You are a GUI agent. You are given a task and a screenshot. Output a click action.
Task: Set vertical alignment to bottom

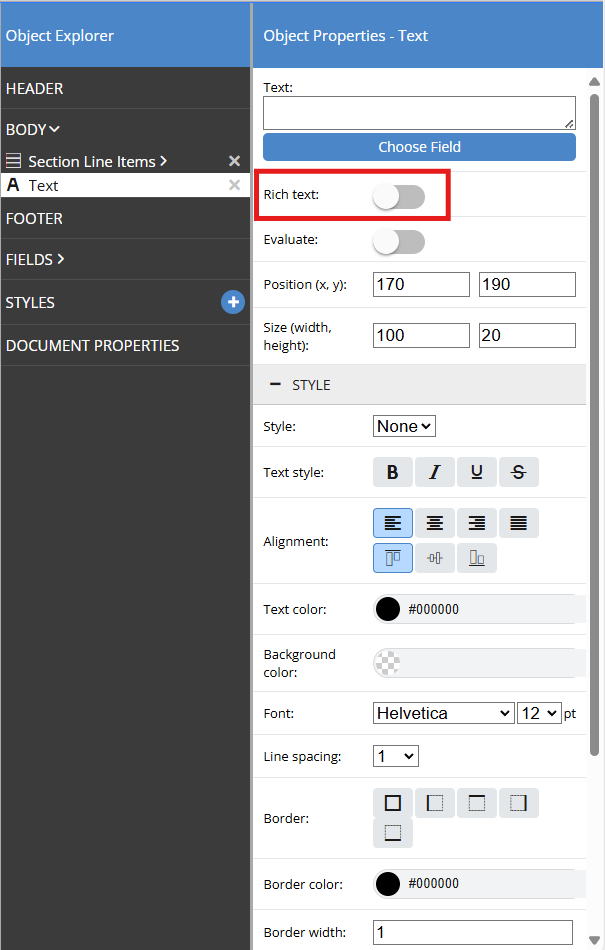coord(477,558)
